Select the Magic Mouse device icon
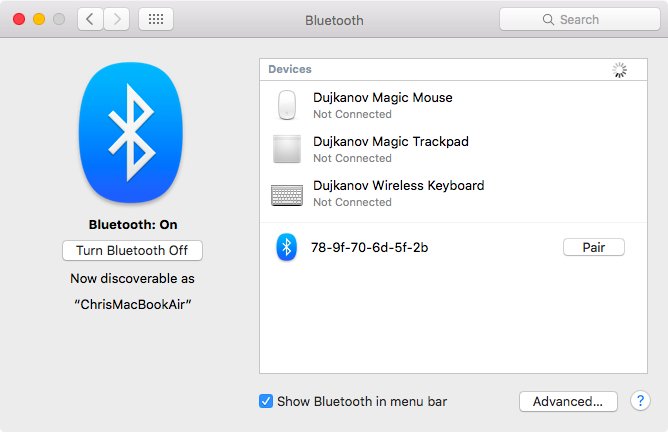Image resolution: width=668 pixels, height=432 pixels. point(287,105)
